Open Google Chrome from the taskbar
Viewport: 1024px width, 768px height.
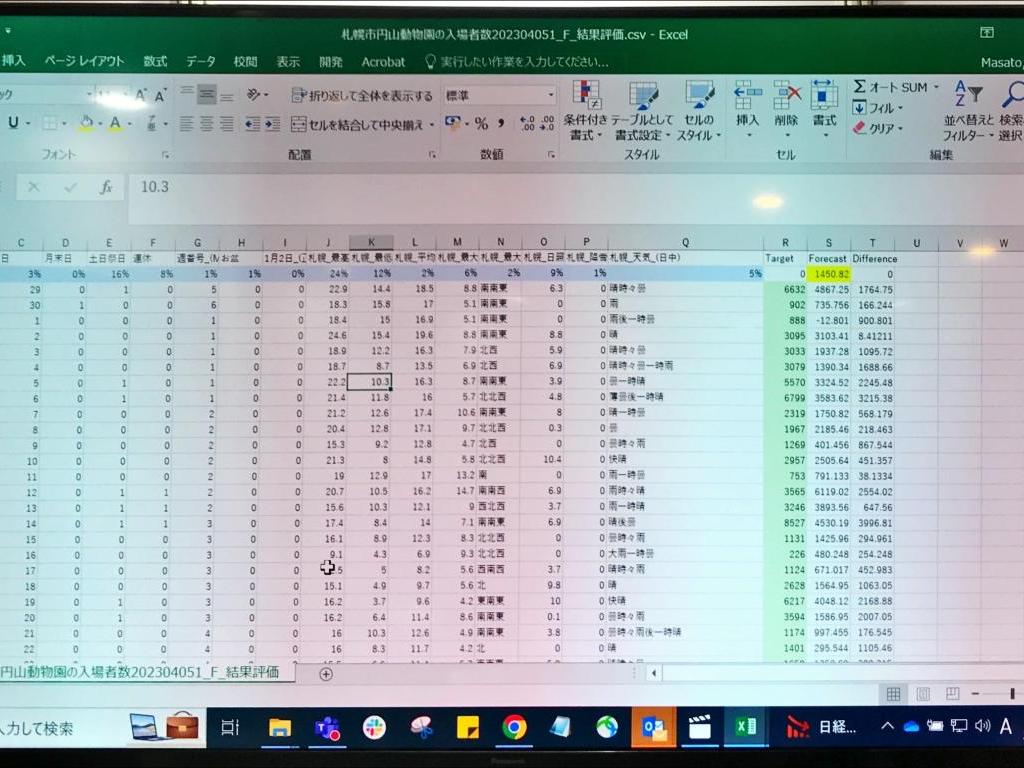(x=514, y=727)
